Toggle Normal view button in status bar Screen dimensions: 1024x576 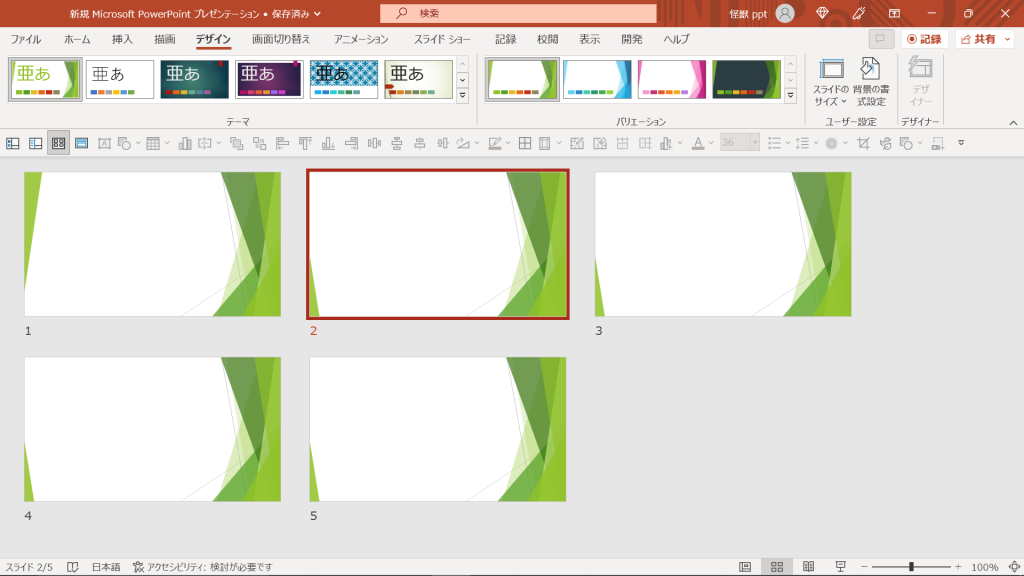(x=744, y=567)
